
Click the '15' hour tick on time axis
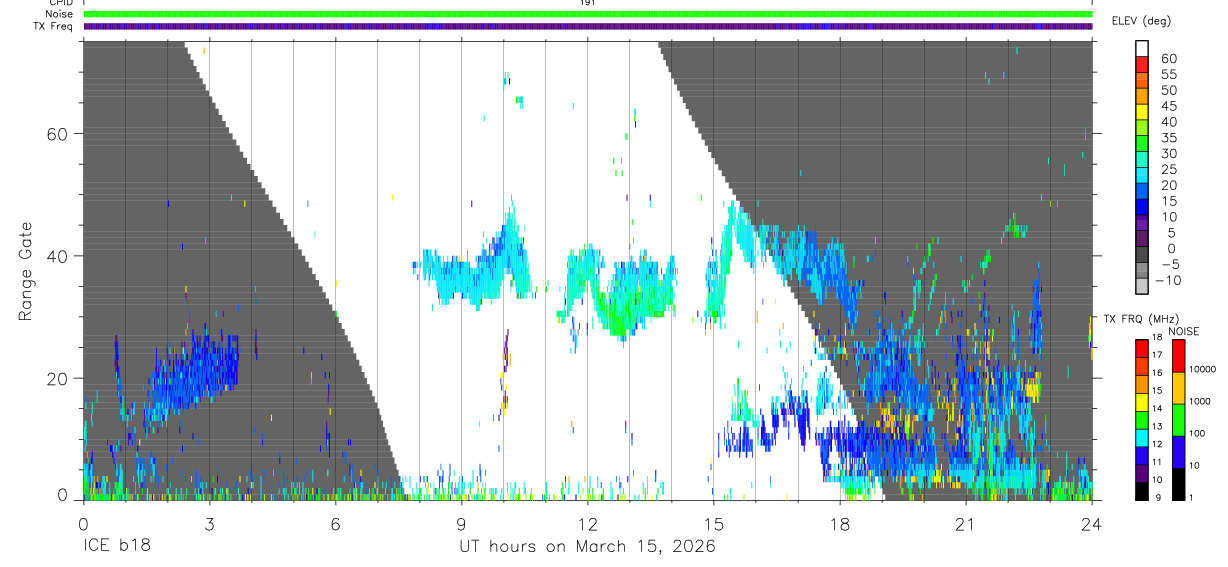713,524
